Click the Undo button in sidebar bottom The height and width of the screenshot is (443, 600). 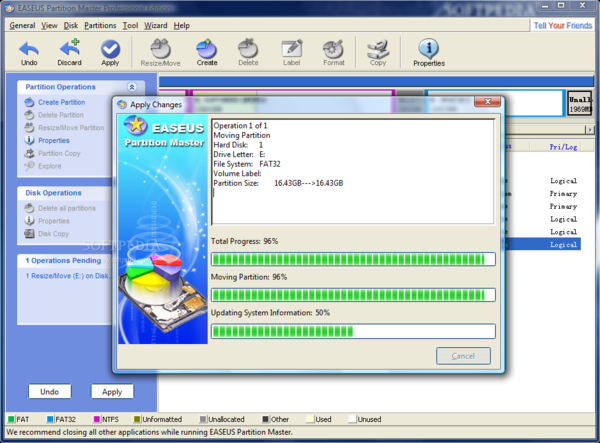(49, 392)
